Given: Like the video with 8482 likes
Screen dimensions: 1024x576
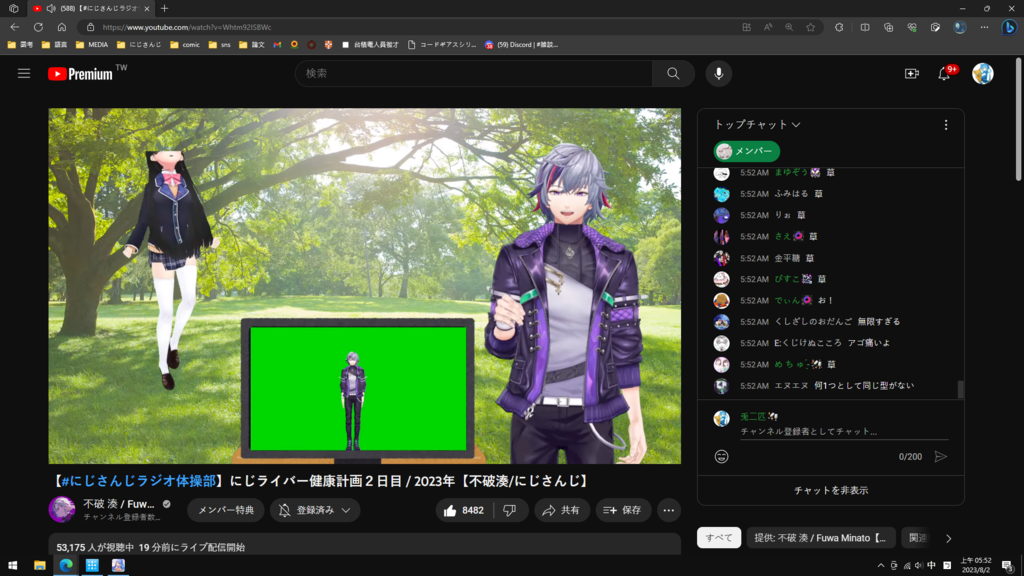Looking at the screenshot, I should [464, 510].
